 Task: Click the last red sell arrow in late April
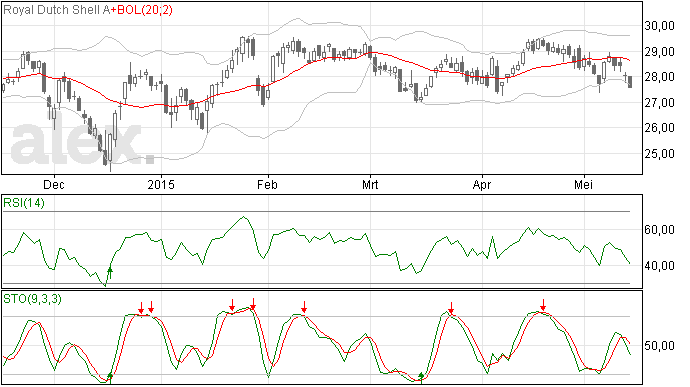click(x=543, y=305)
